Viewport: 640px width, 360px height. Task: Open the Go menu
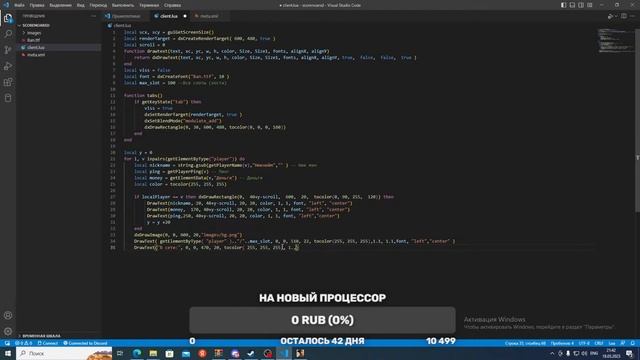[x=98, y=5]
